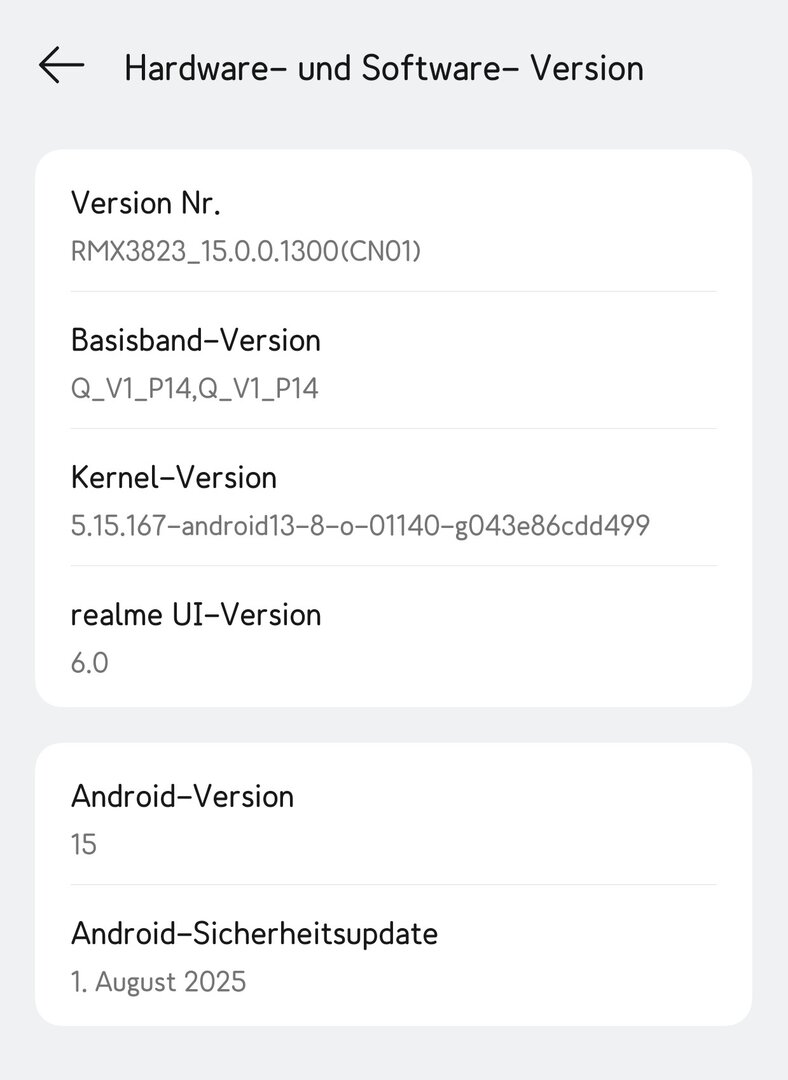Click the 5.15.167-android13 kernel string
788x1080 pixels.
click(360, 524)
